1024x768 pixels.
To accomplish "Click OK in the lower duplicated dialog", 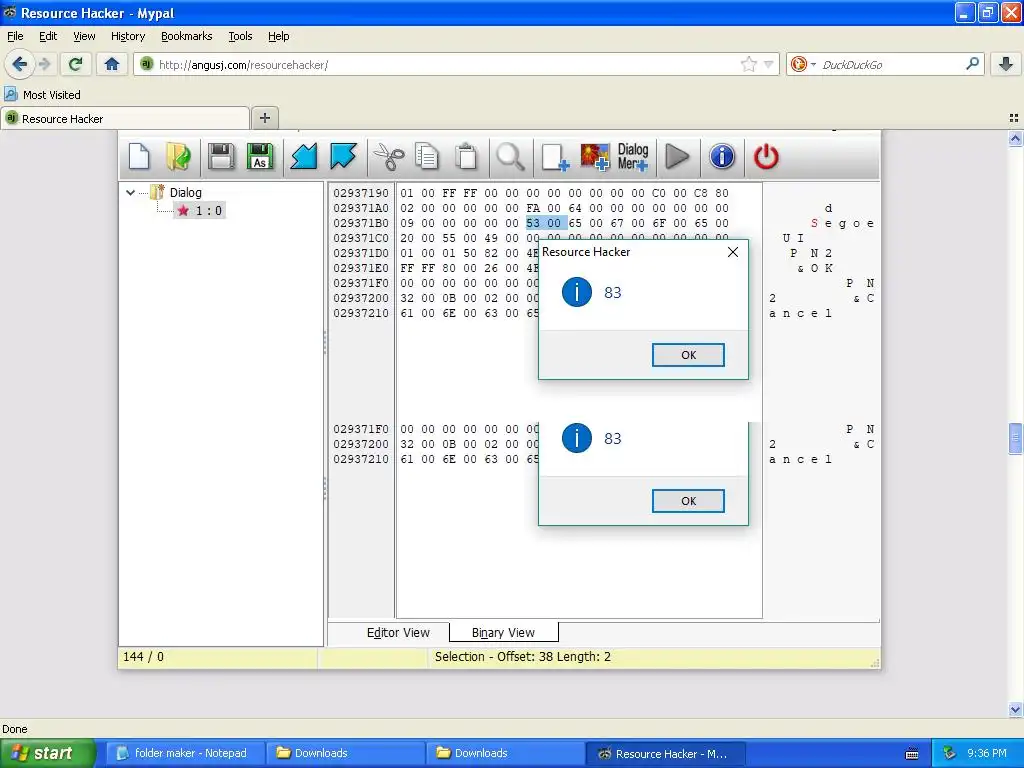I will [688, 501].
